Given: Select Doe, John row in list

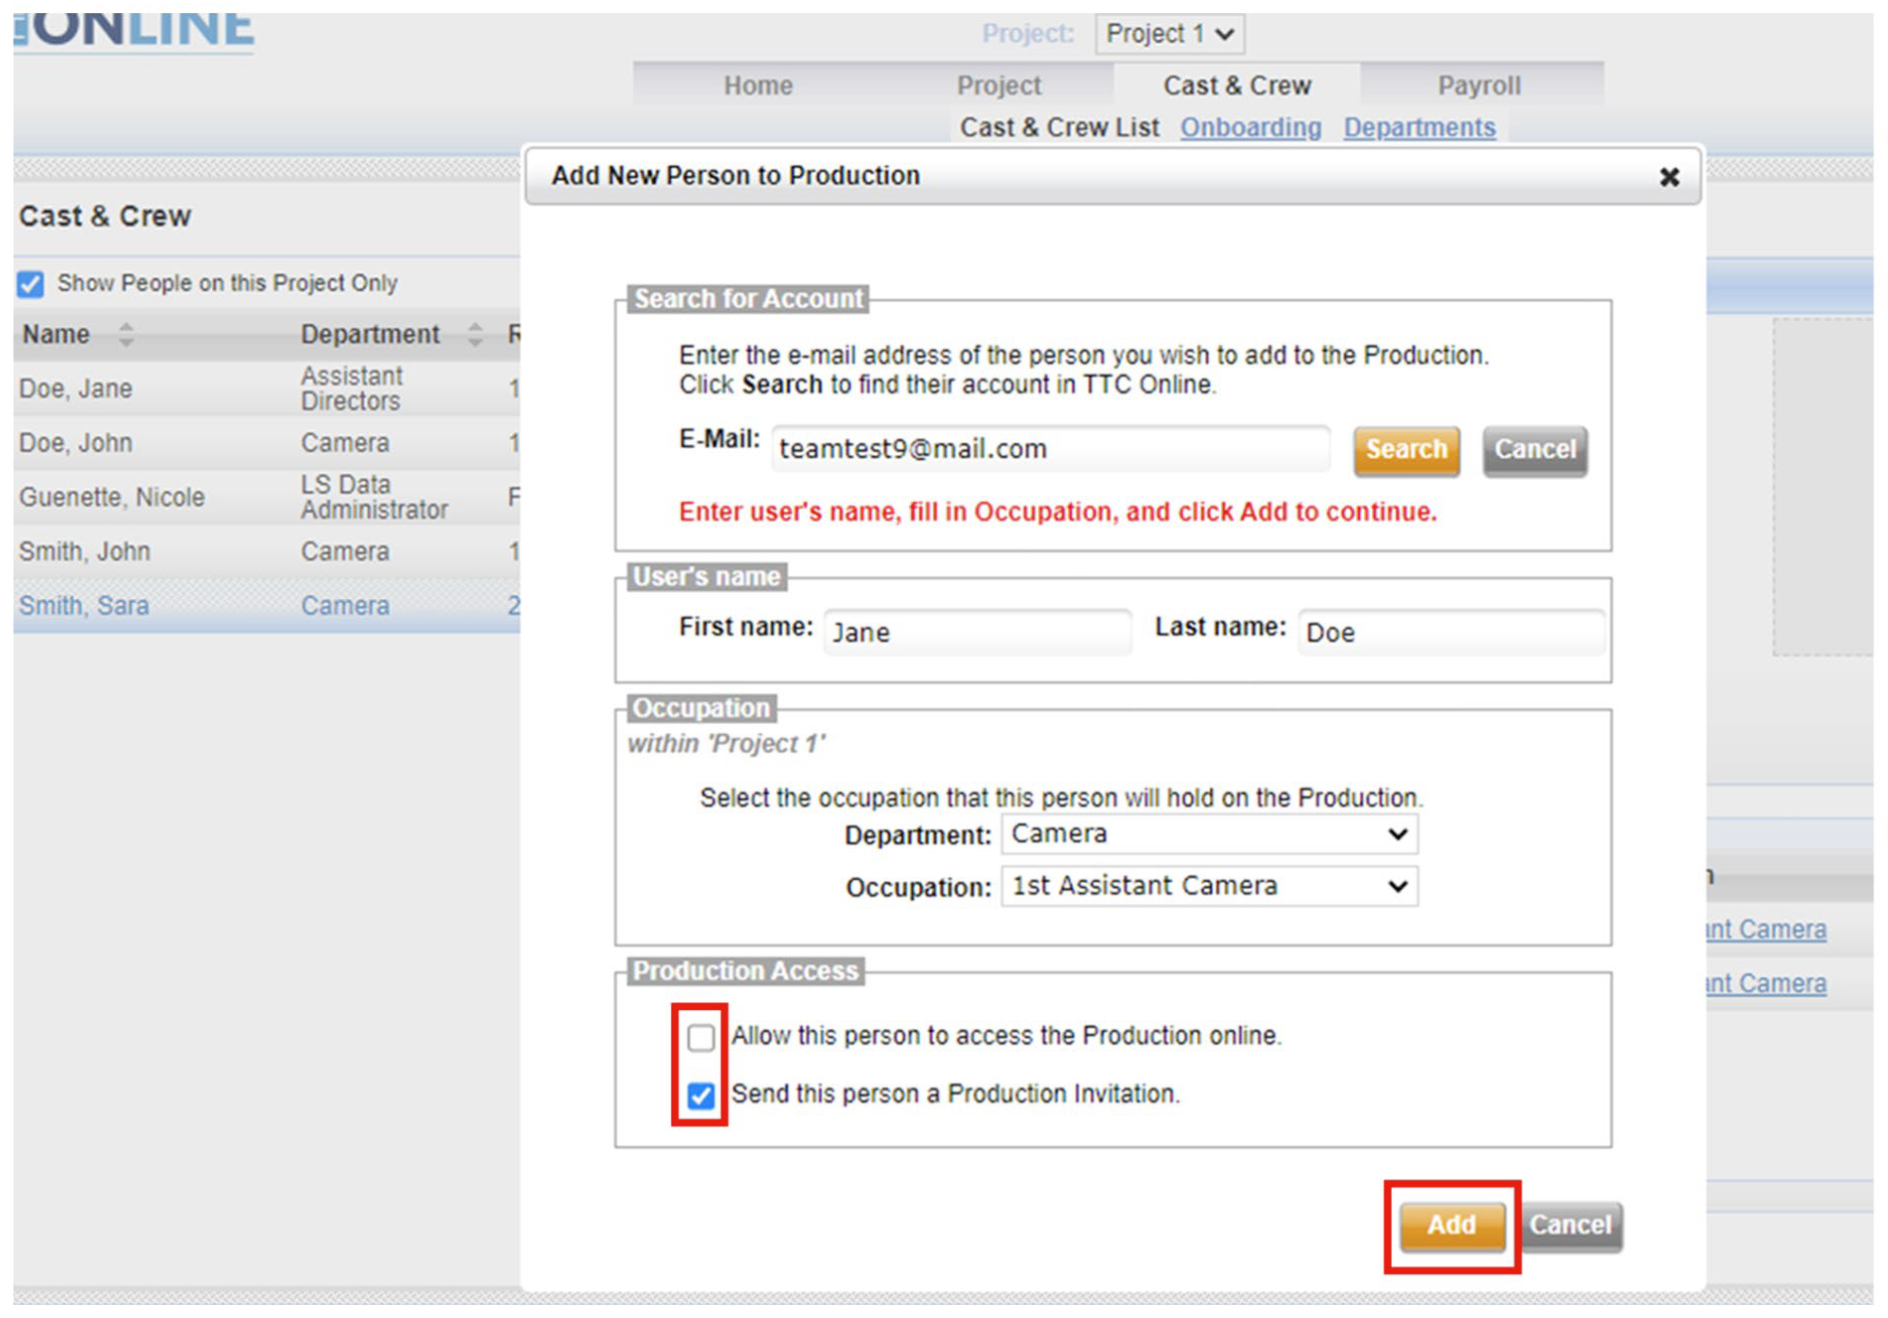Looking at the screenshot, I should [267, 443].
